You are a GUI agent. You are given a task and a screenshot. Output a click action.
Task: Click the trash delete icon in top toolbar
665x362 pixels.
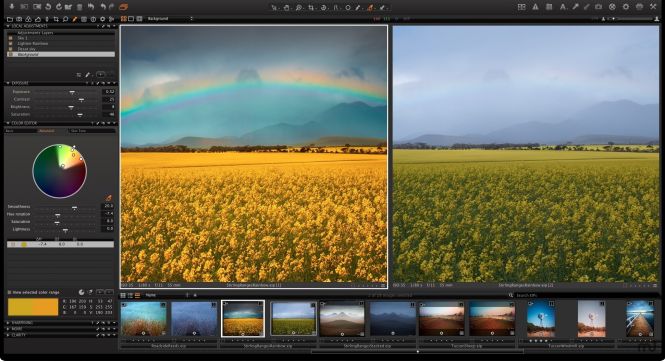click(x=79, y=7)
